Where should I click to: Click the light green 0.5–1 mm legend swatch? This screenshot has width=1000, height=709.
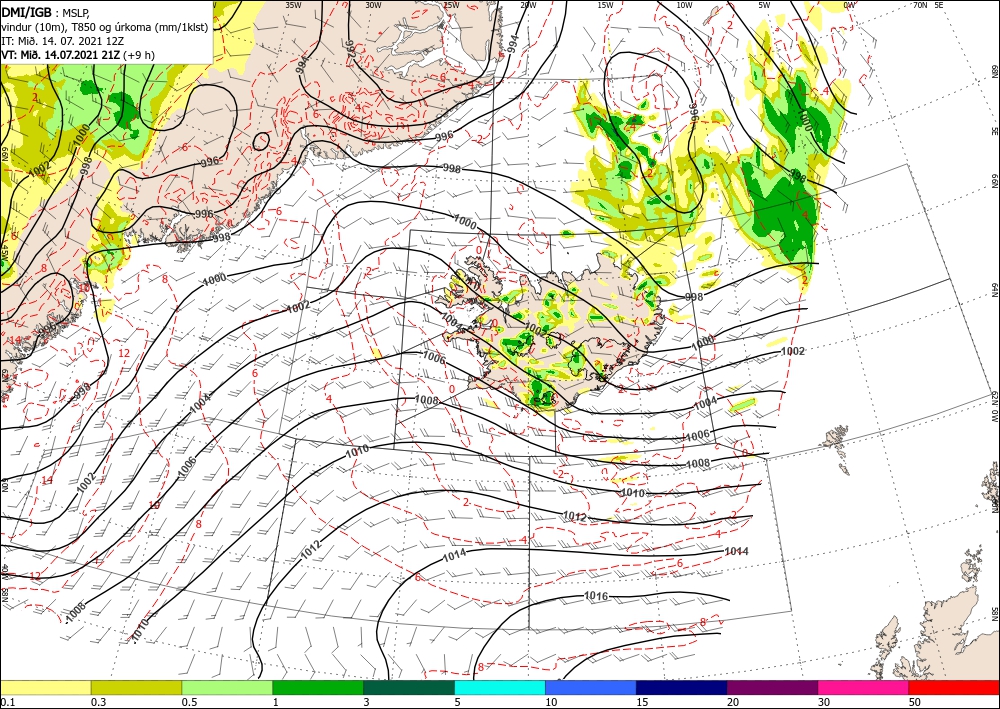pos(227,687)
